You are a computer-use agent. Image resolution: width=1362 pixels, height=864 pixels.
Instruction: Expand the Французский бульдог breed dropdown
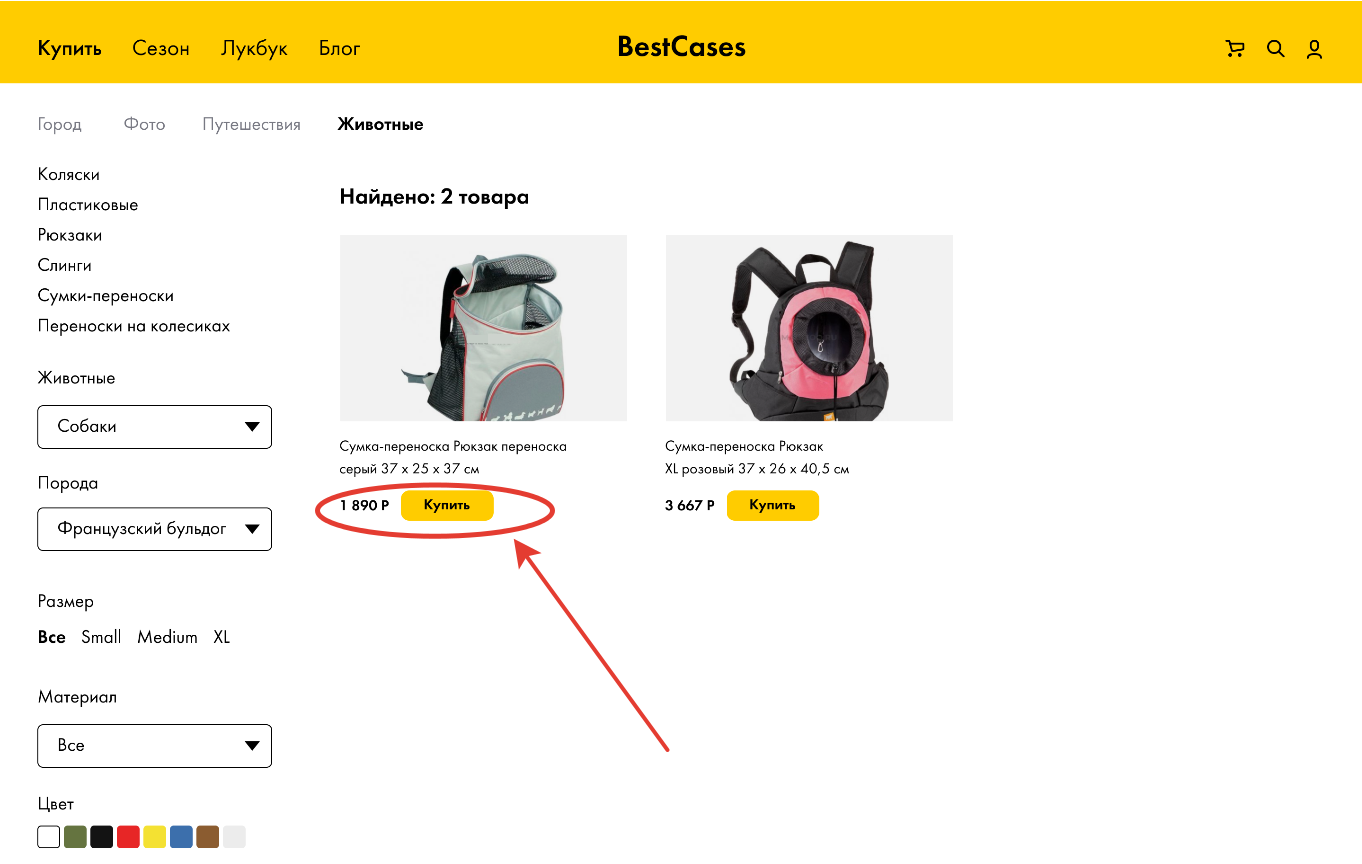[154, 529]
